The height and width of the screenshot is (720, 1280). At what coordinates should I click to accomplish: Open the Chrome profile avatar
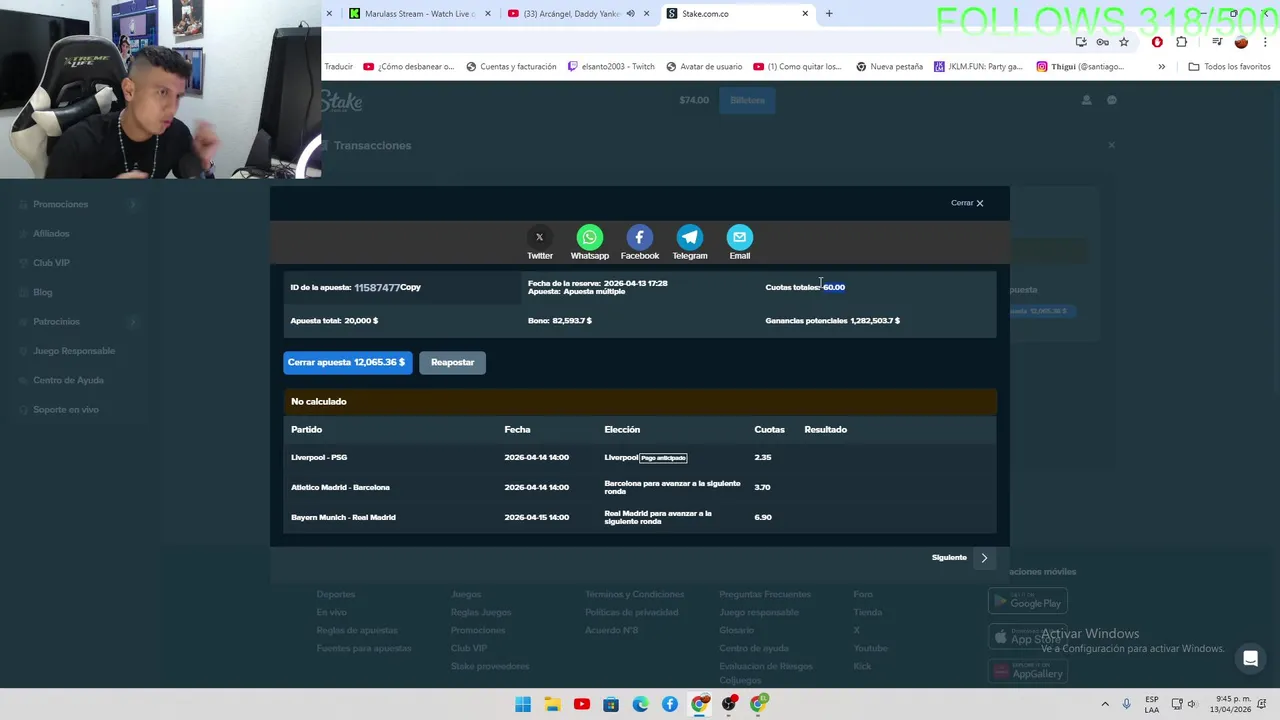pos(1241,42)
